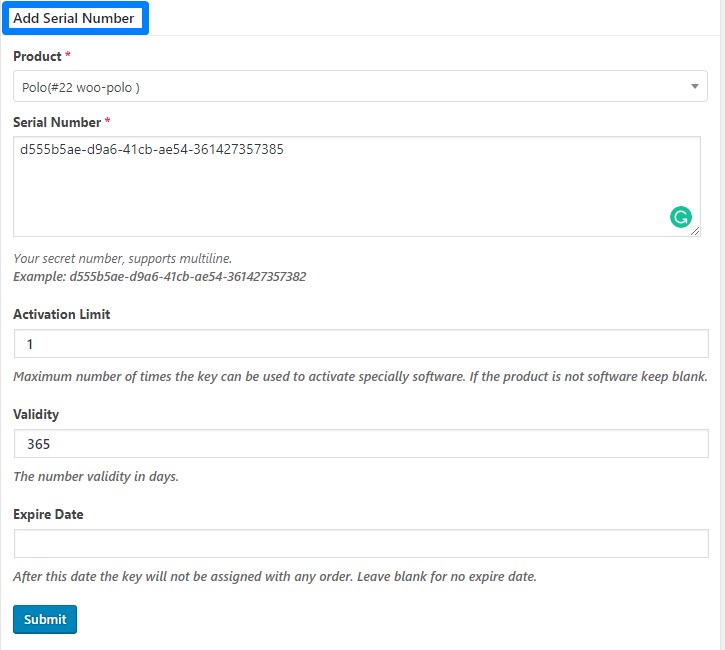The height and width of the screenshot is (650, 725).
Task: Click the Validity field showing 365
Action: pos(361,444)
